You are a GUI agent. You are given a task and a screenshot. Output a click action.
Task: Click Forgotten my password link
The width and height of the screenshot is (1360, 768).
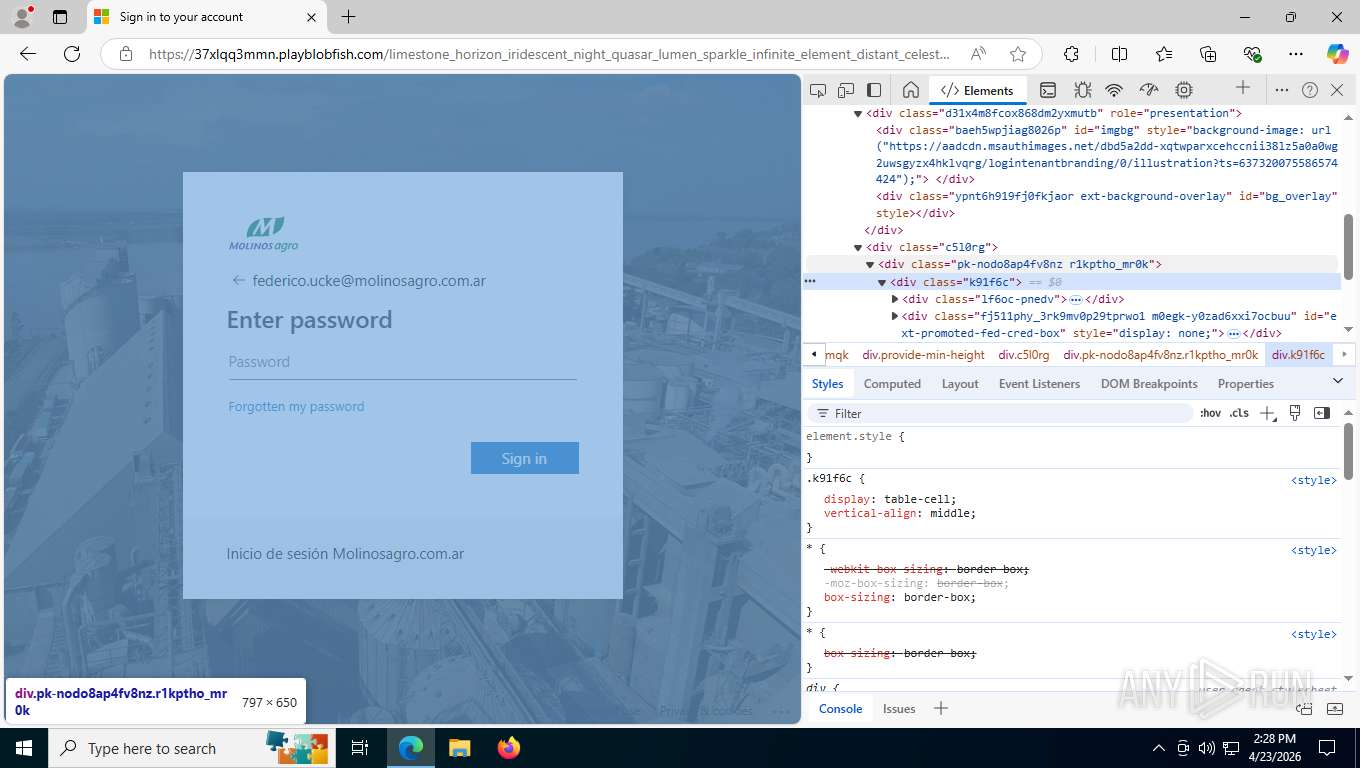pyautogui.click(x=296, y=406)
